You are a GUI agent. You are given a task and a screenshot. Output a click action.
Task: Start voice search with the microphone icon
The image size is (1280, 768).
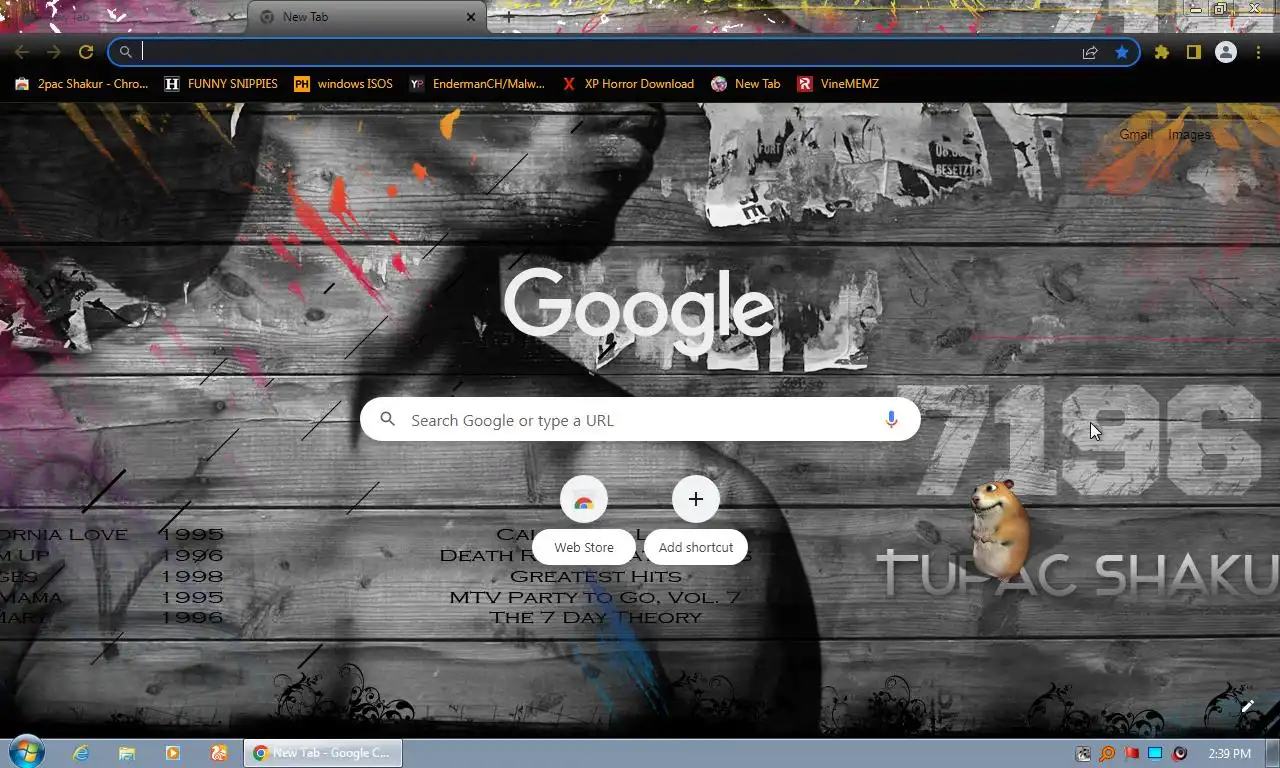[x=891, y=420]
